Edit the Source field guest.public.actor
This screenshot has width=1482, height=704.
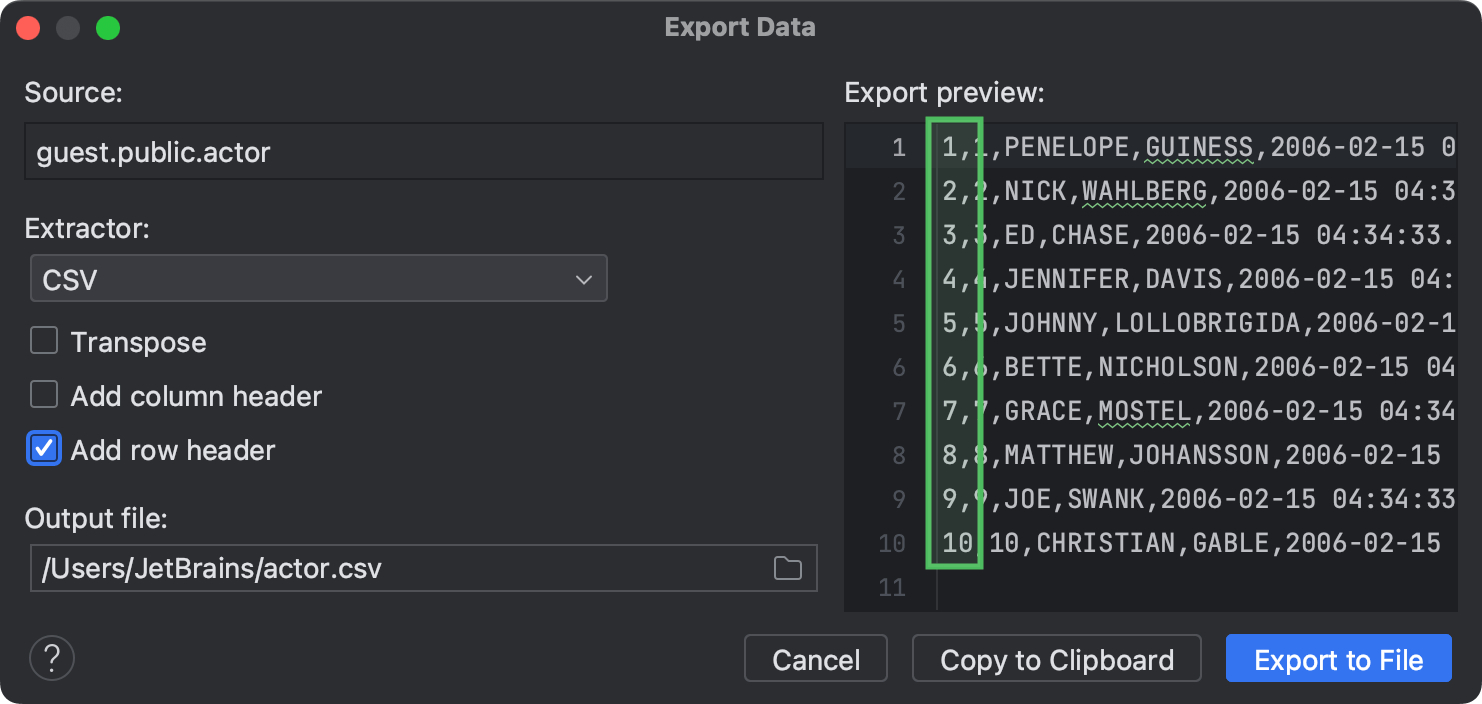424,151
